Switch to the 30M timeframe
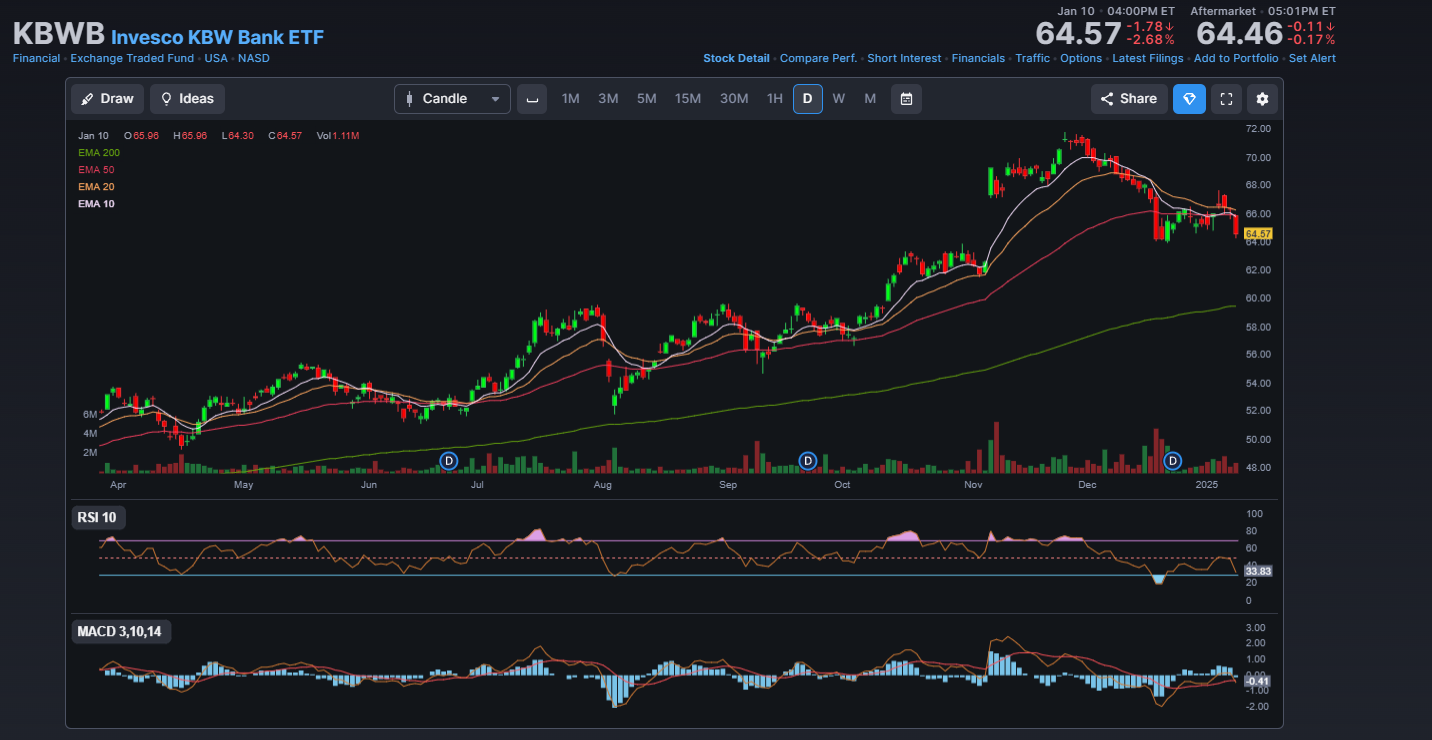The width and height of the screenshot is (1432, 740). click(x=734, y=99)
